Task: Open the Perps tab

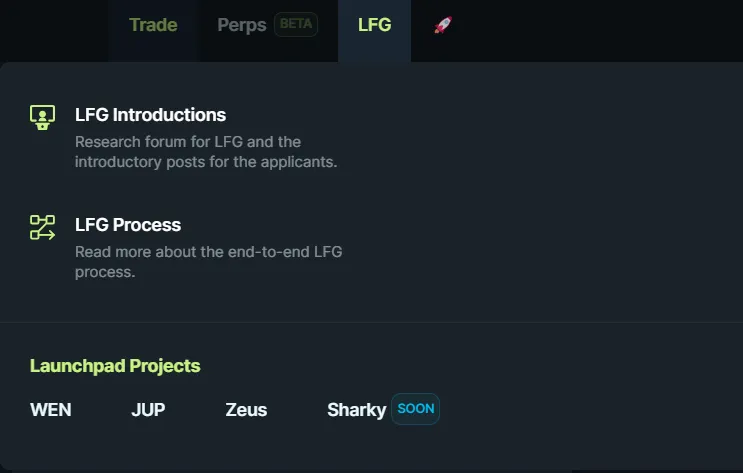Action: click(x=242, y=25)
